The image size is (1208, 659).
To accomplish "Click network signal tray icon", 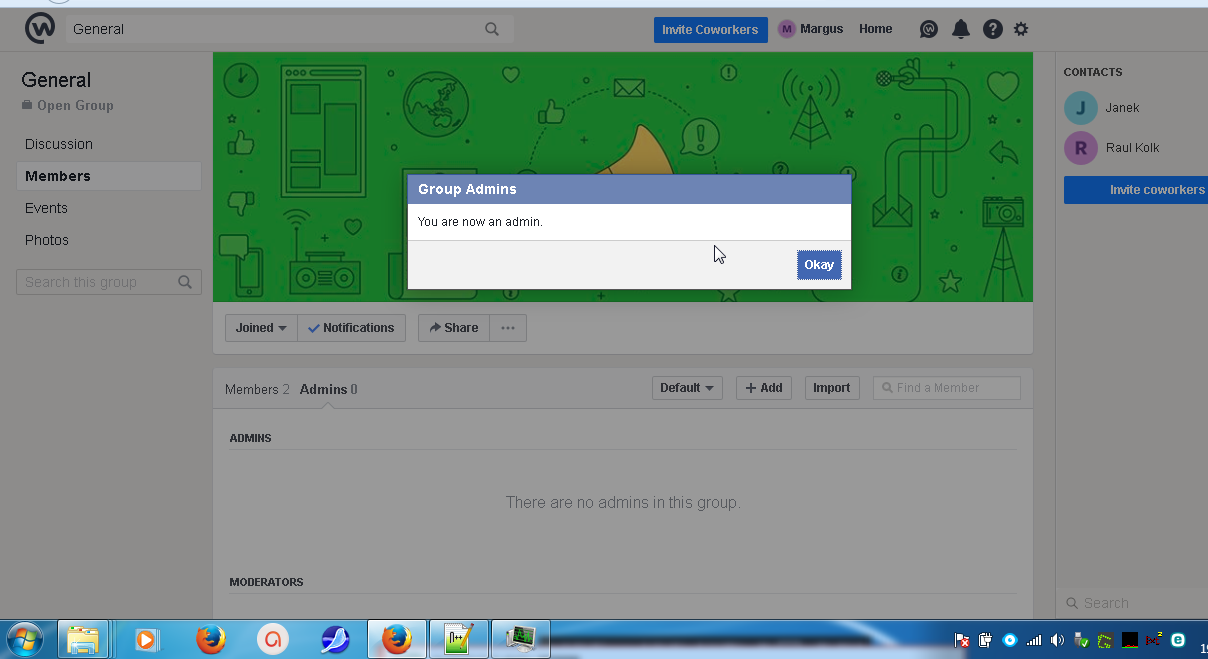I will pyautogui.click(x=1034, y=640).
